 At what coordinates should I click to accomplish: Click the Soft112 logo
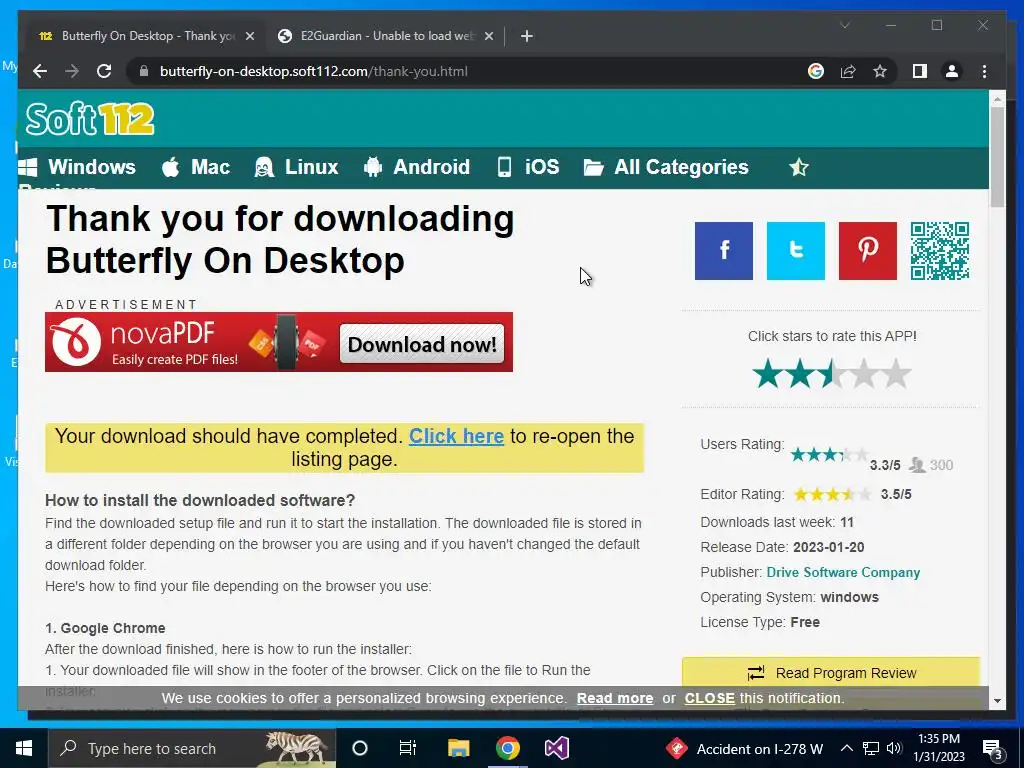tap(90, 119)
